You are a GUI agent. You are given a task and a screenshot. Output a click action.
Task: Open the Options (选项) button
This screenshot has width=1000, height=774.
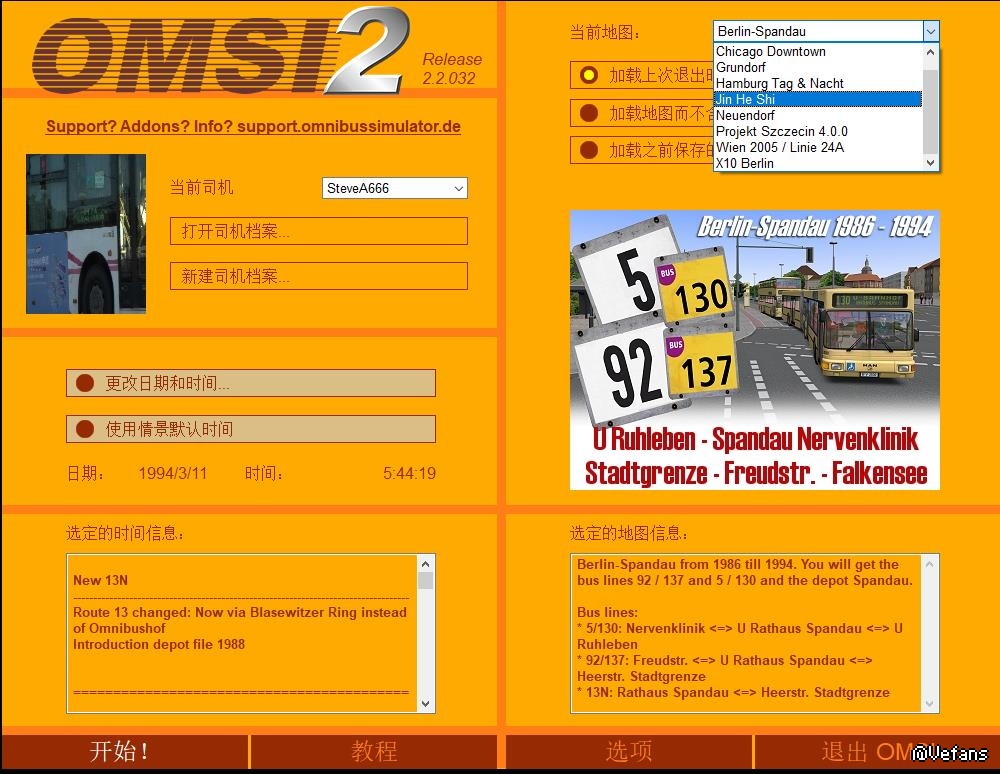[x=629, y=752]
